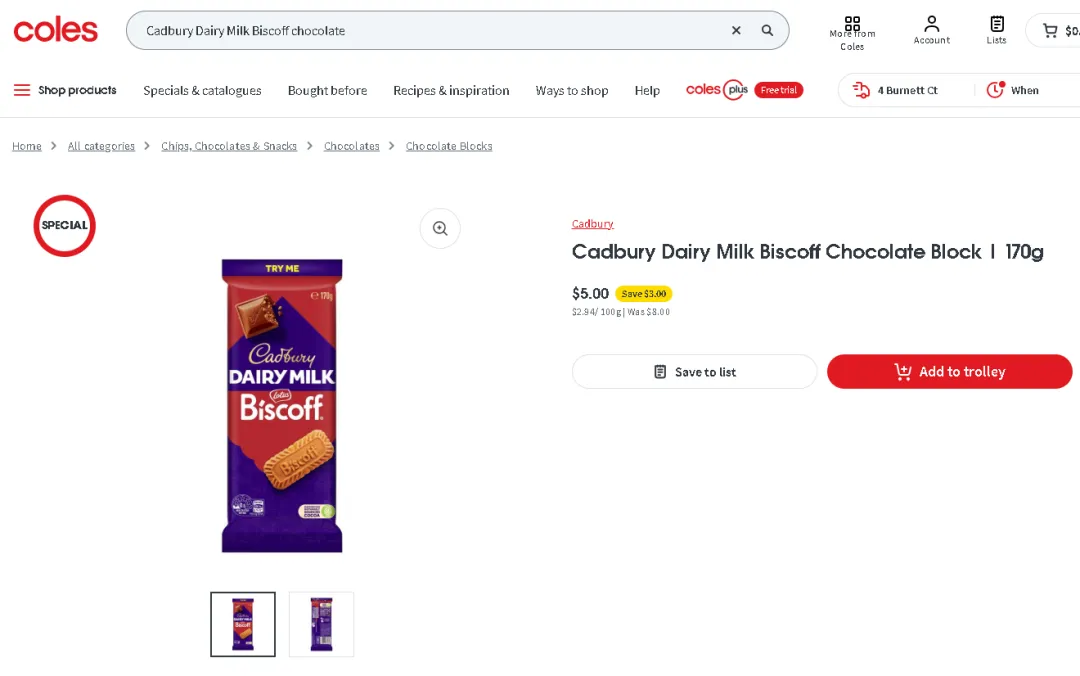The height and width of the screenshot is (676, 1080).
Task: Click into the search input field
Action: pos(430,31)
